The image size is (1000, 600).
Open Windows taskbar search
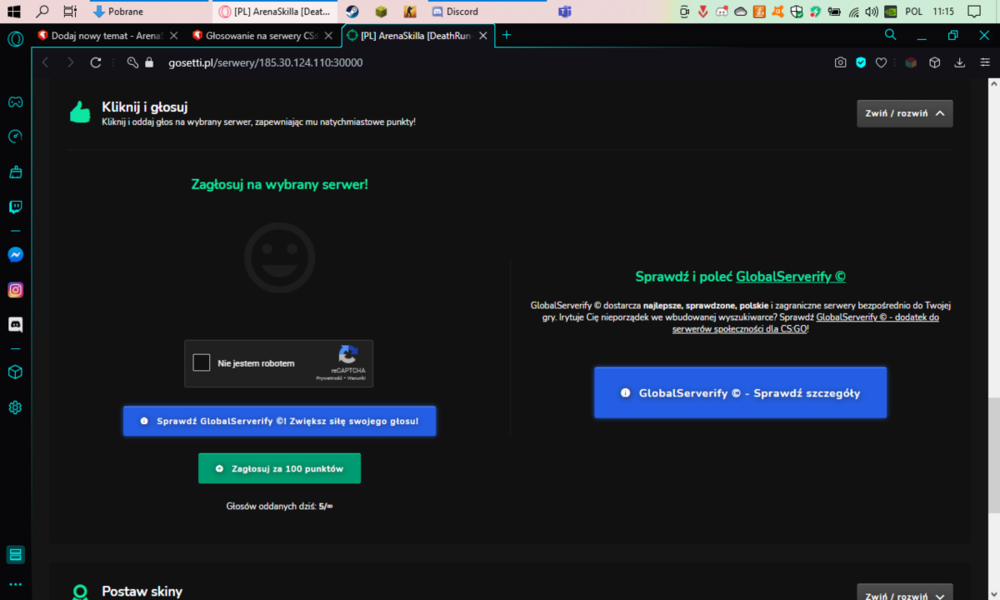click(42, 11)
